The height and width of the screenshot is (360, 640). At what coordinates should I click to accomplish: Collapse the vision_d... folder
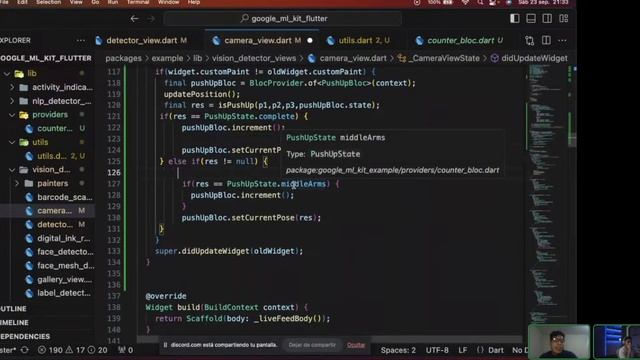coord(12,169)
